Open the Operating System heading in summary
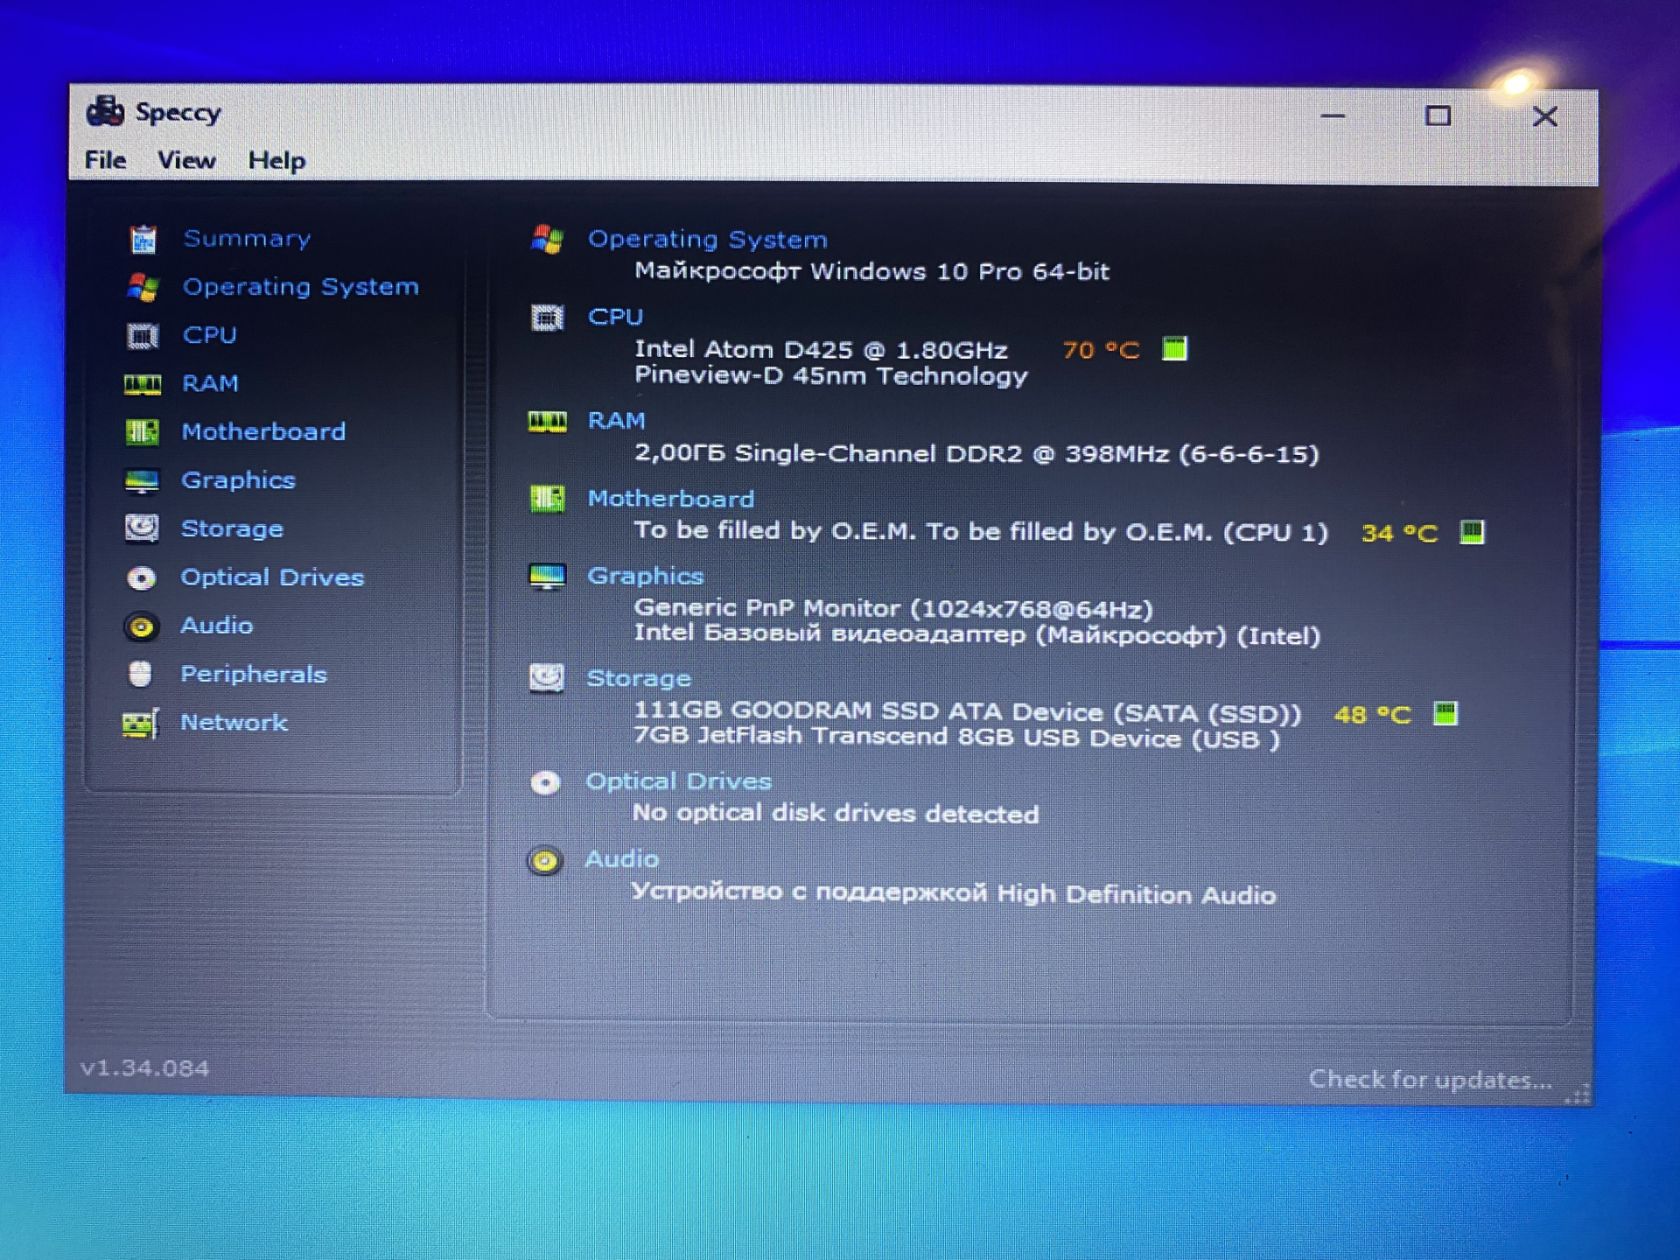 pyautogui.click(x=707, y=240)
